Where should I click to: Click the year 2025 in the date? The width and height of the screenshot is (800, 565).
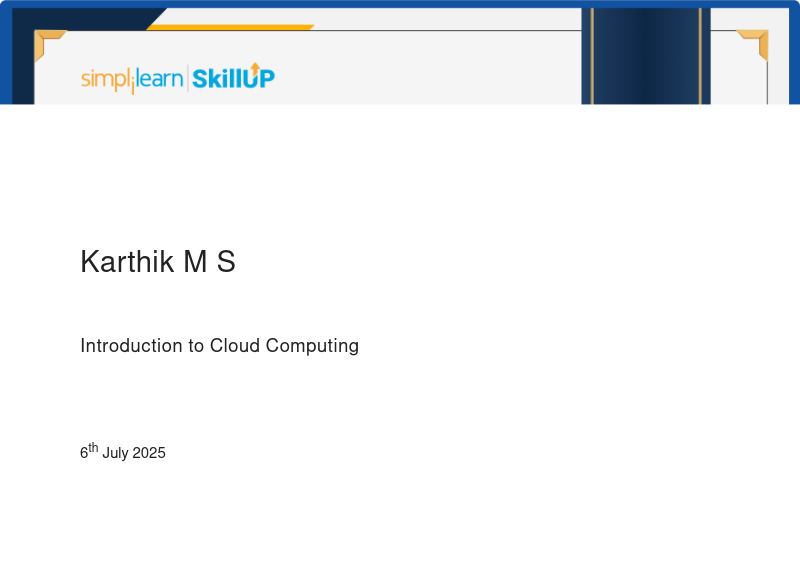tap(148, 453)
